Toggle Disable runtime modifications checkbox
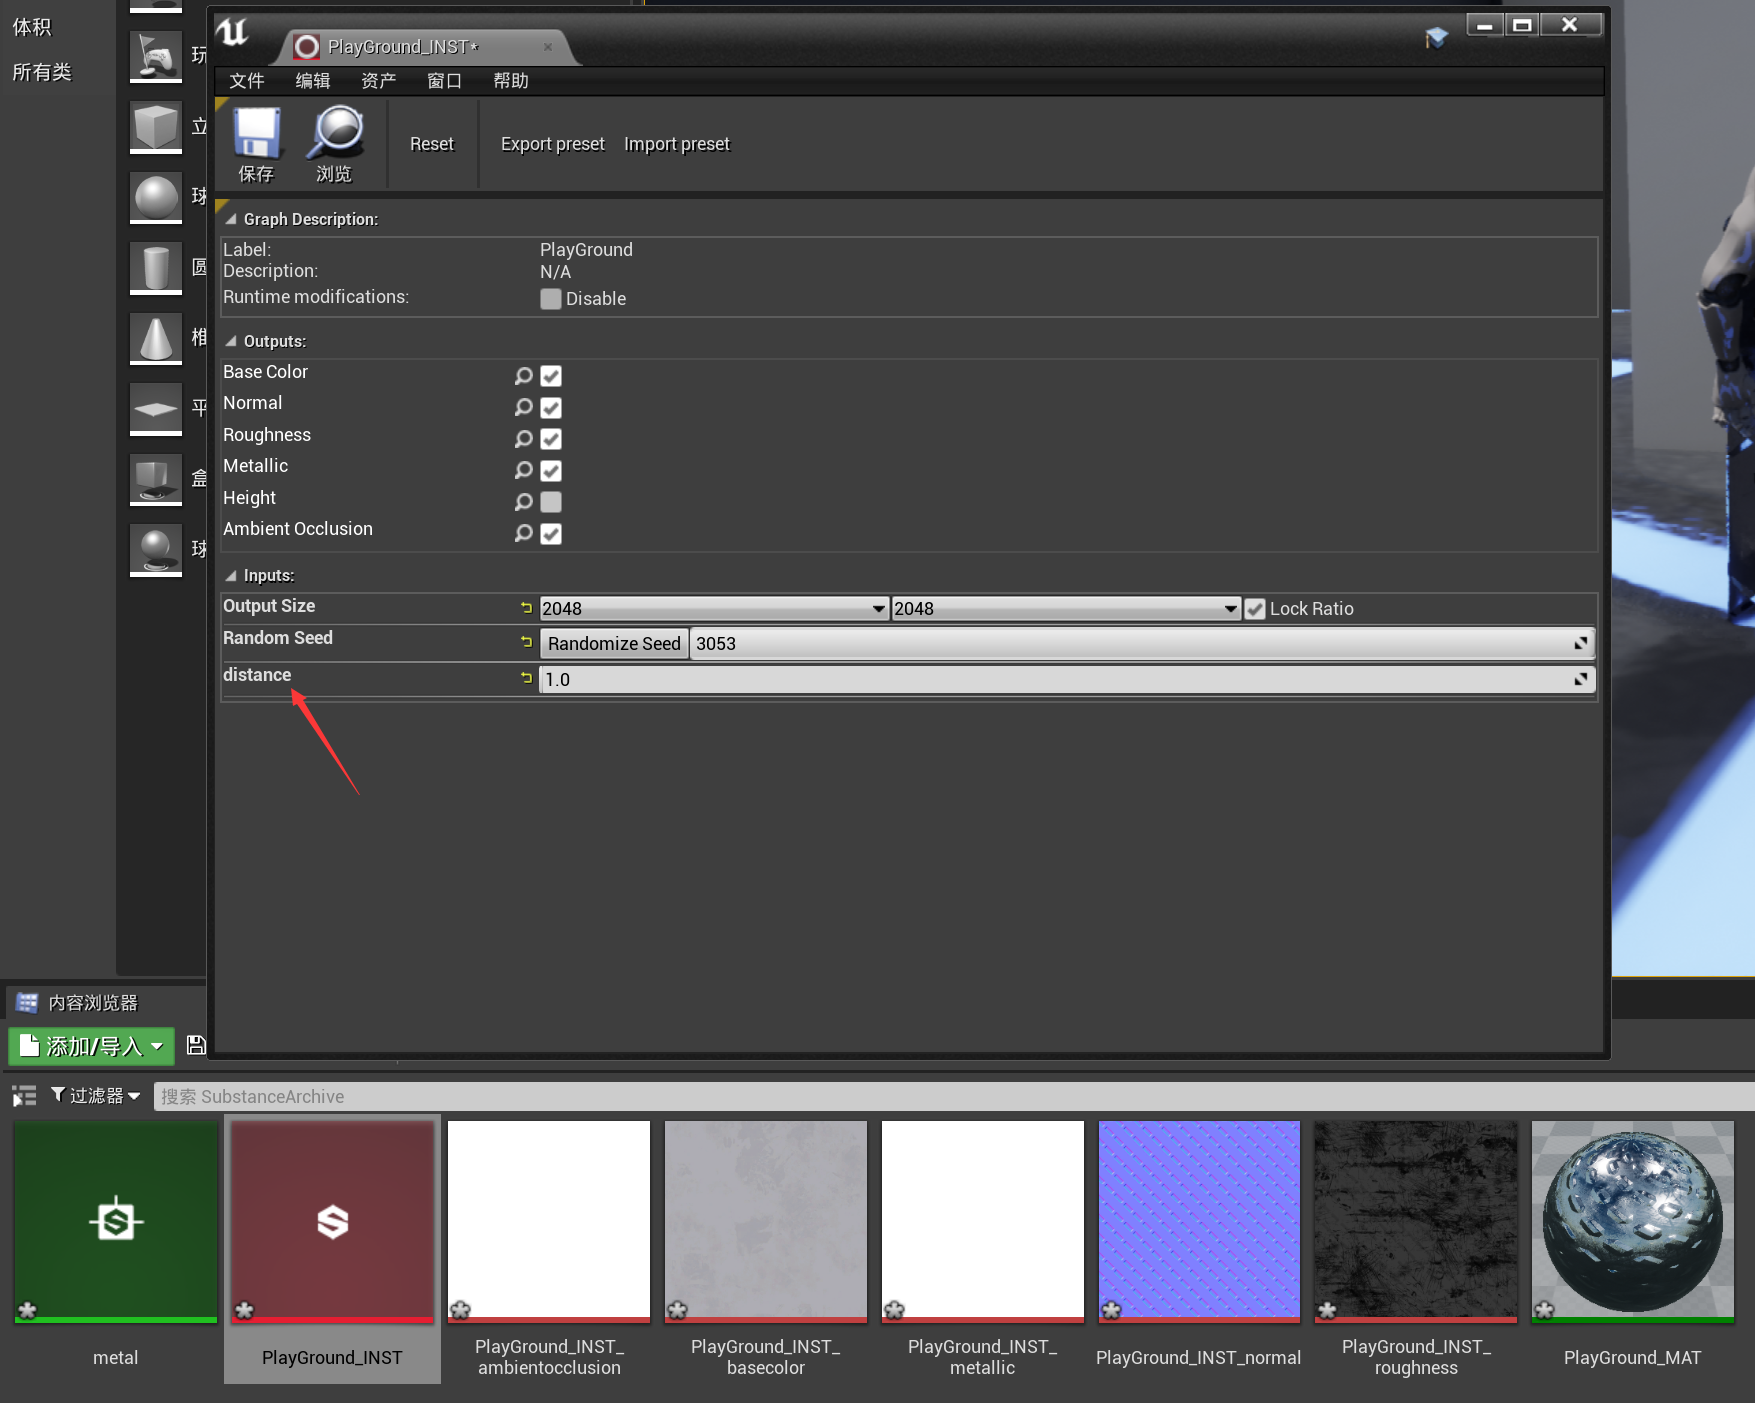Screen dimensions: 1755x1403 pos(551,299)
